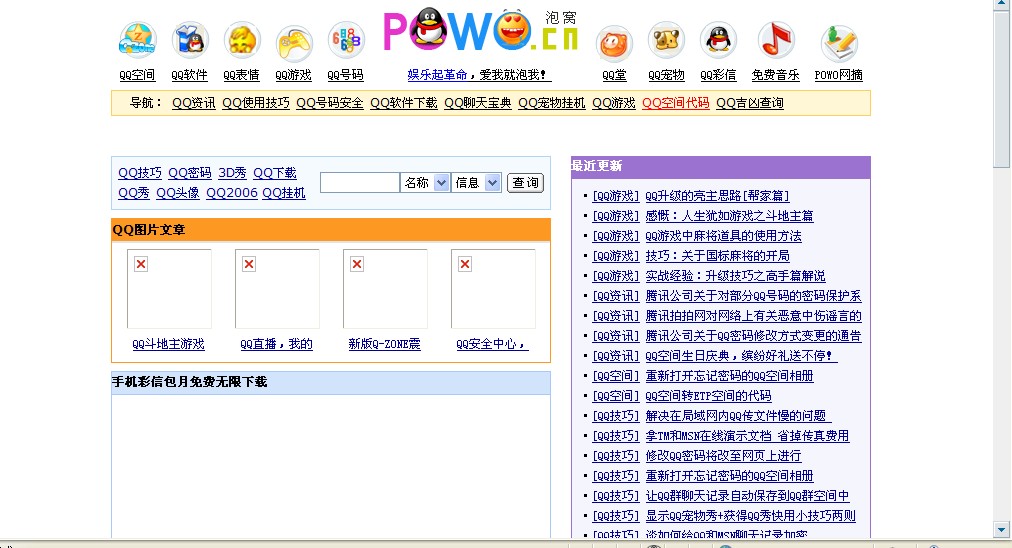
Task: Open QQ聊天宝典 in the navigation bar
Action: (x=478, y=103)
